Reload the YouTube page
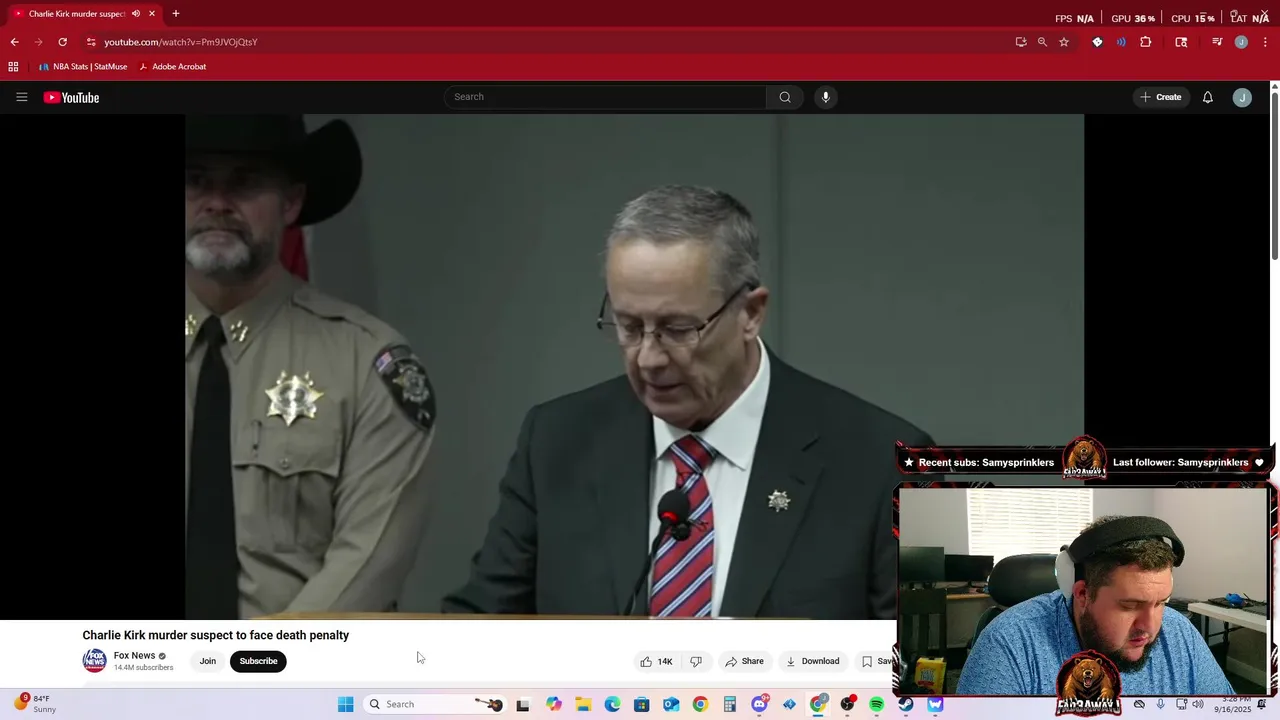The width and height of the screenshot is (1280, 720). tap(62, 42)
